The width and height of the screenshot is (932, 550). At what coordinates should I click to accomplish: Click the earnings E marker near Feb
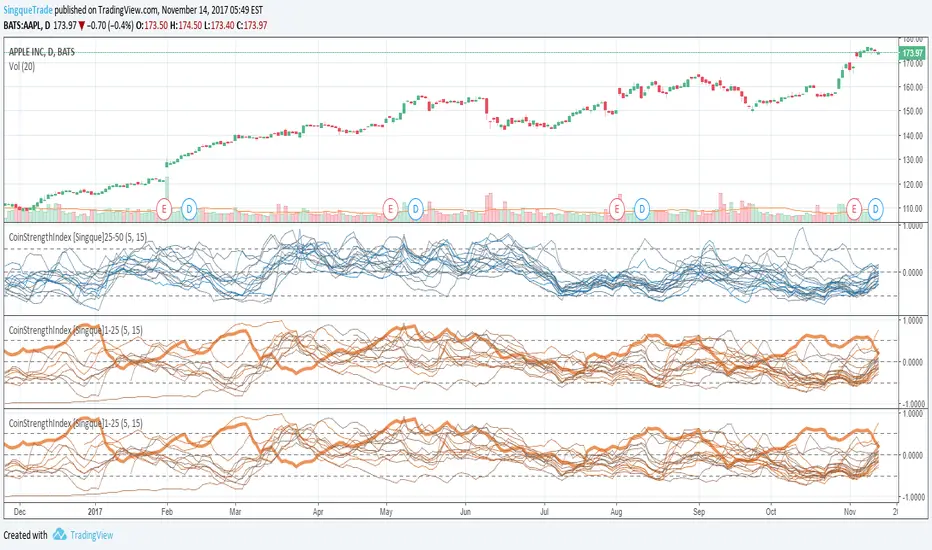click(163, 209)
